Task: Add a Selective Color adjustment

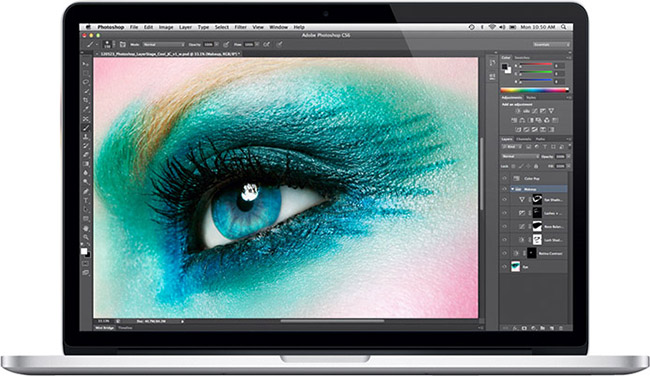Action: [x=543, y=129]
